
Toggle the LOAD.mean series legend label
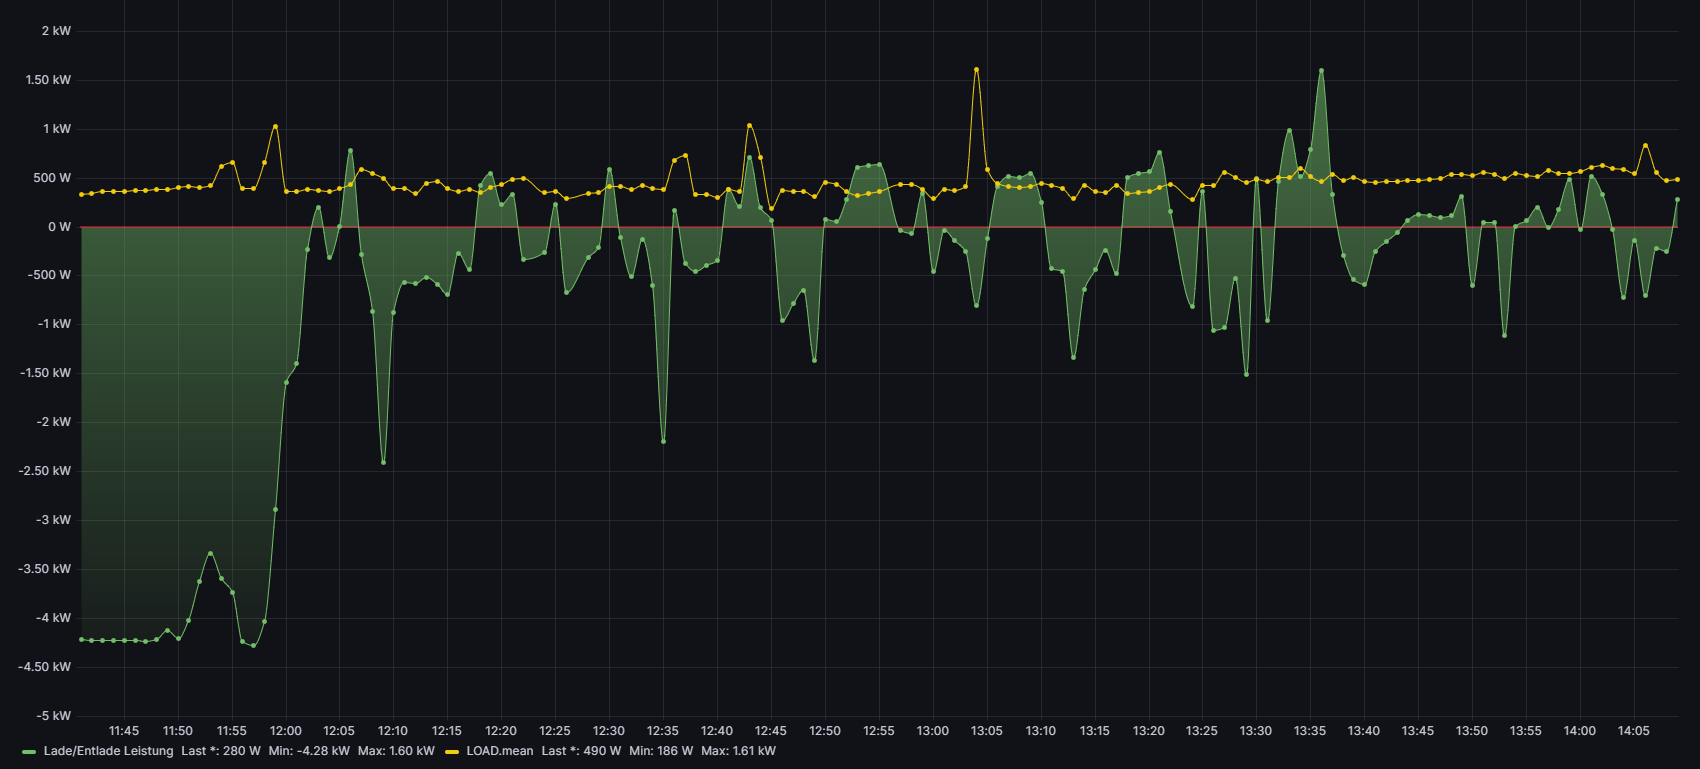500,751
